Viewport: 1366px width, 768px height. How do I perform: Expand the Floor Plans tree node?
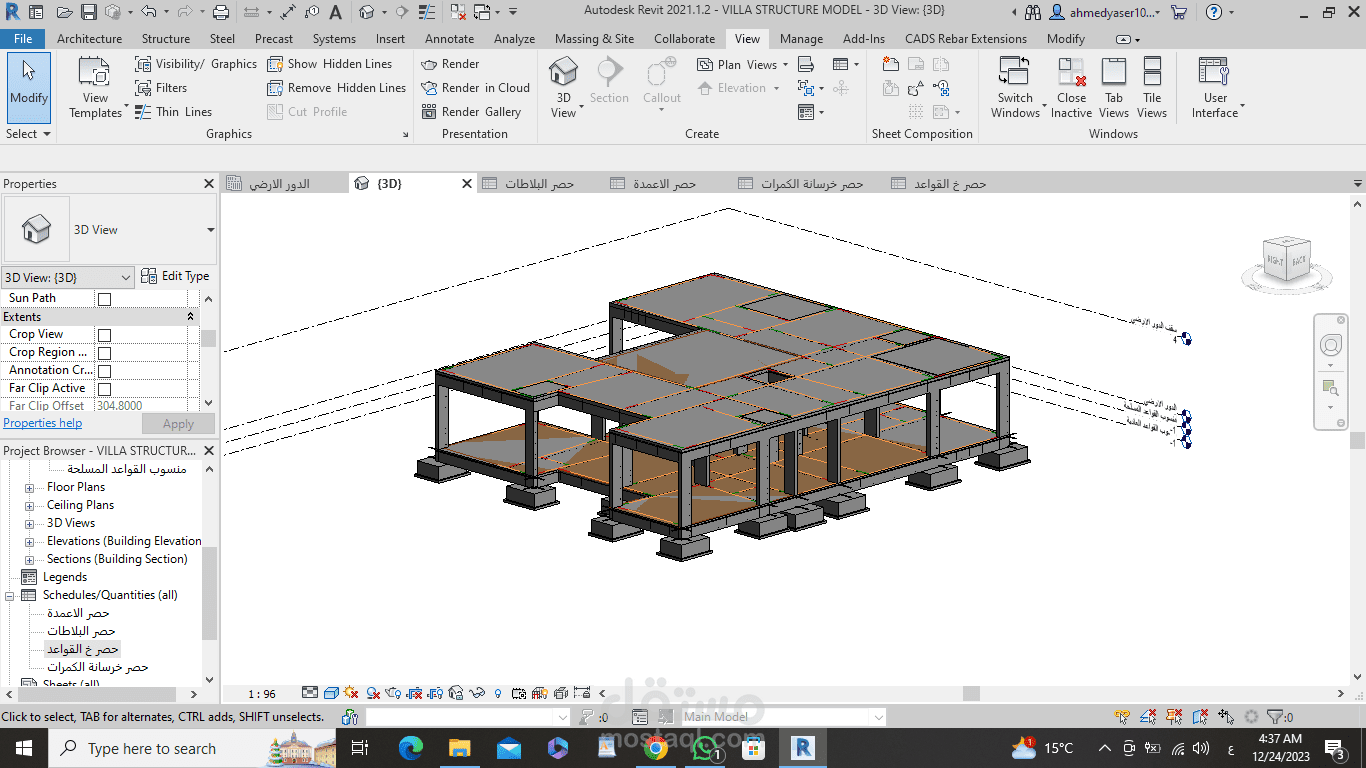point(30,488)
